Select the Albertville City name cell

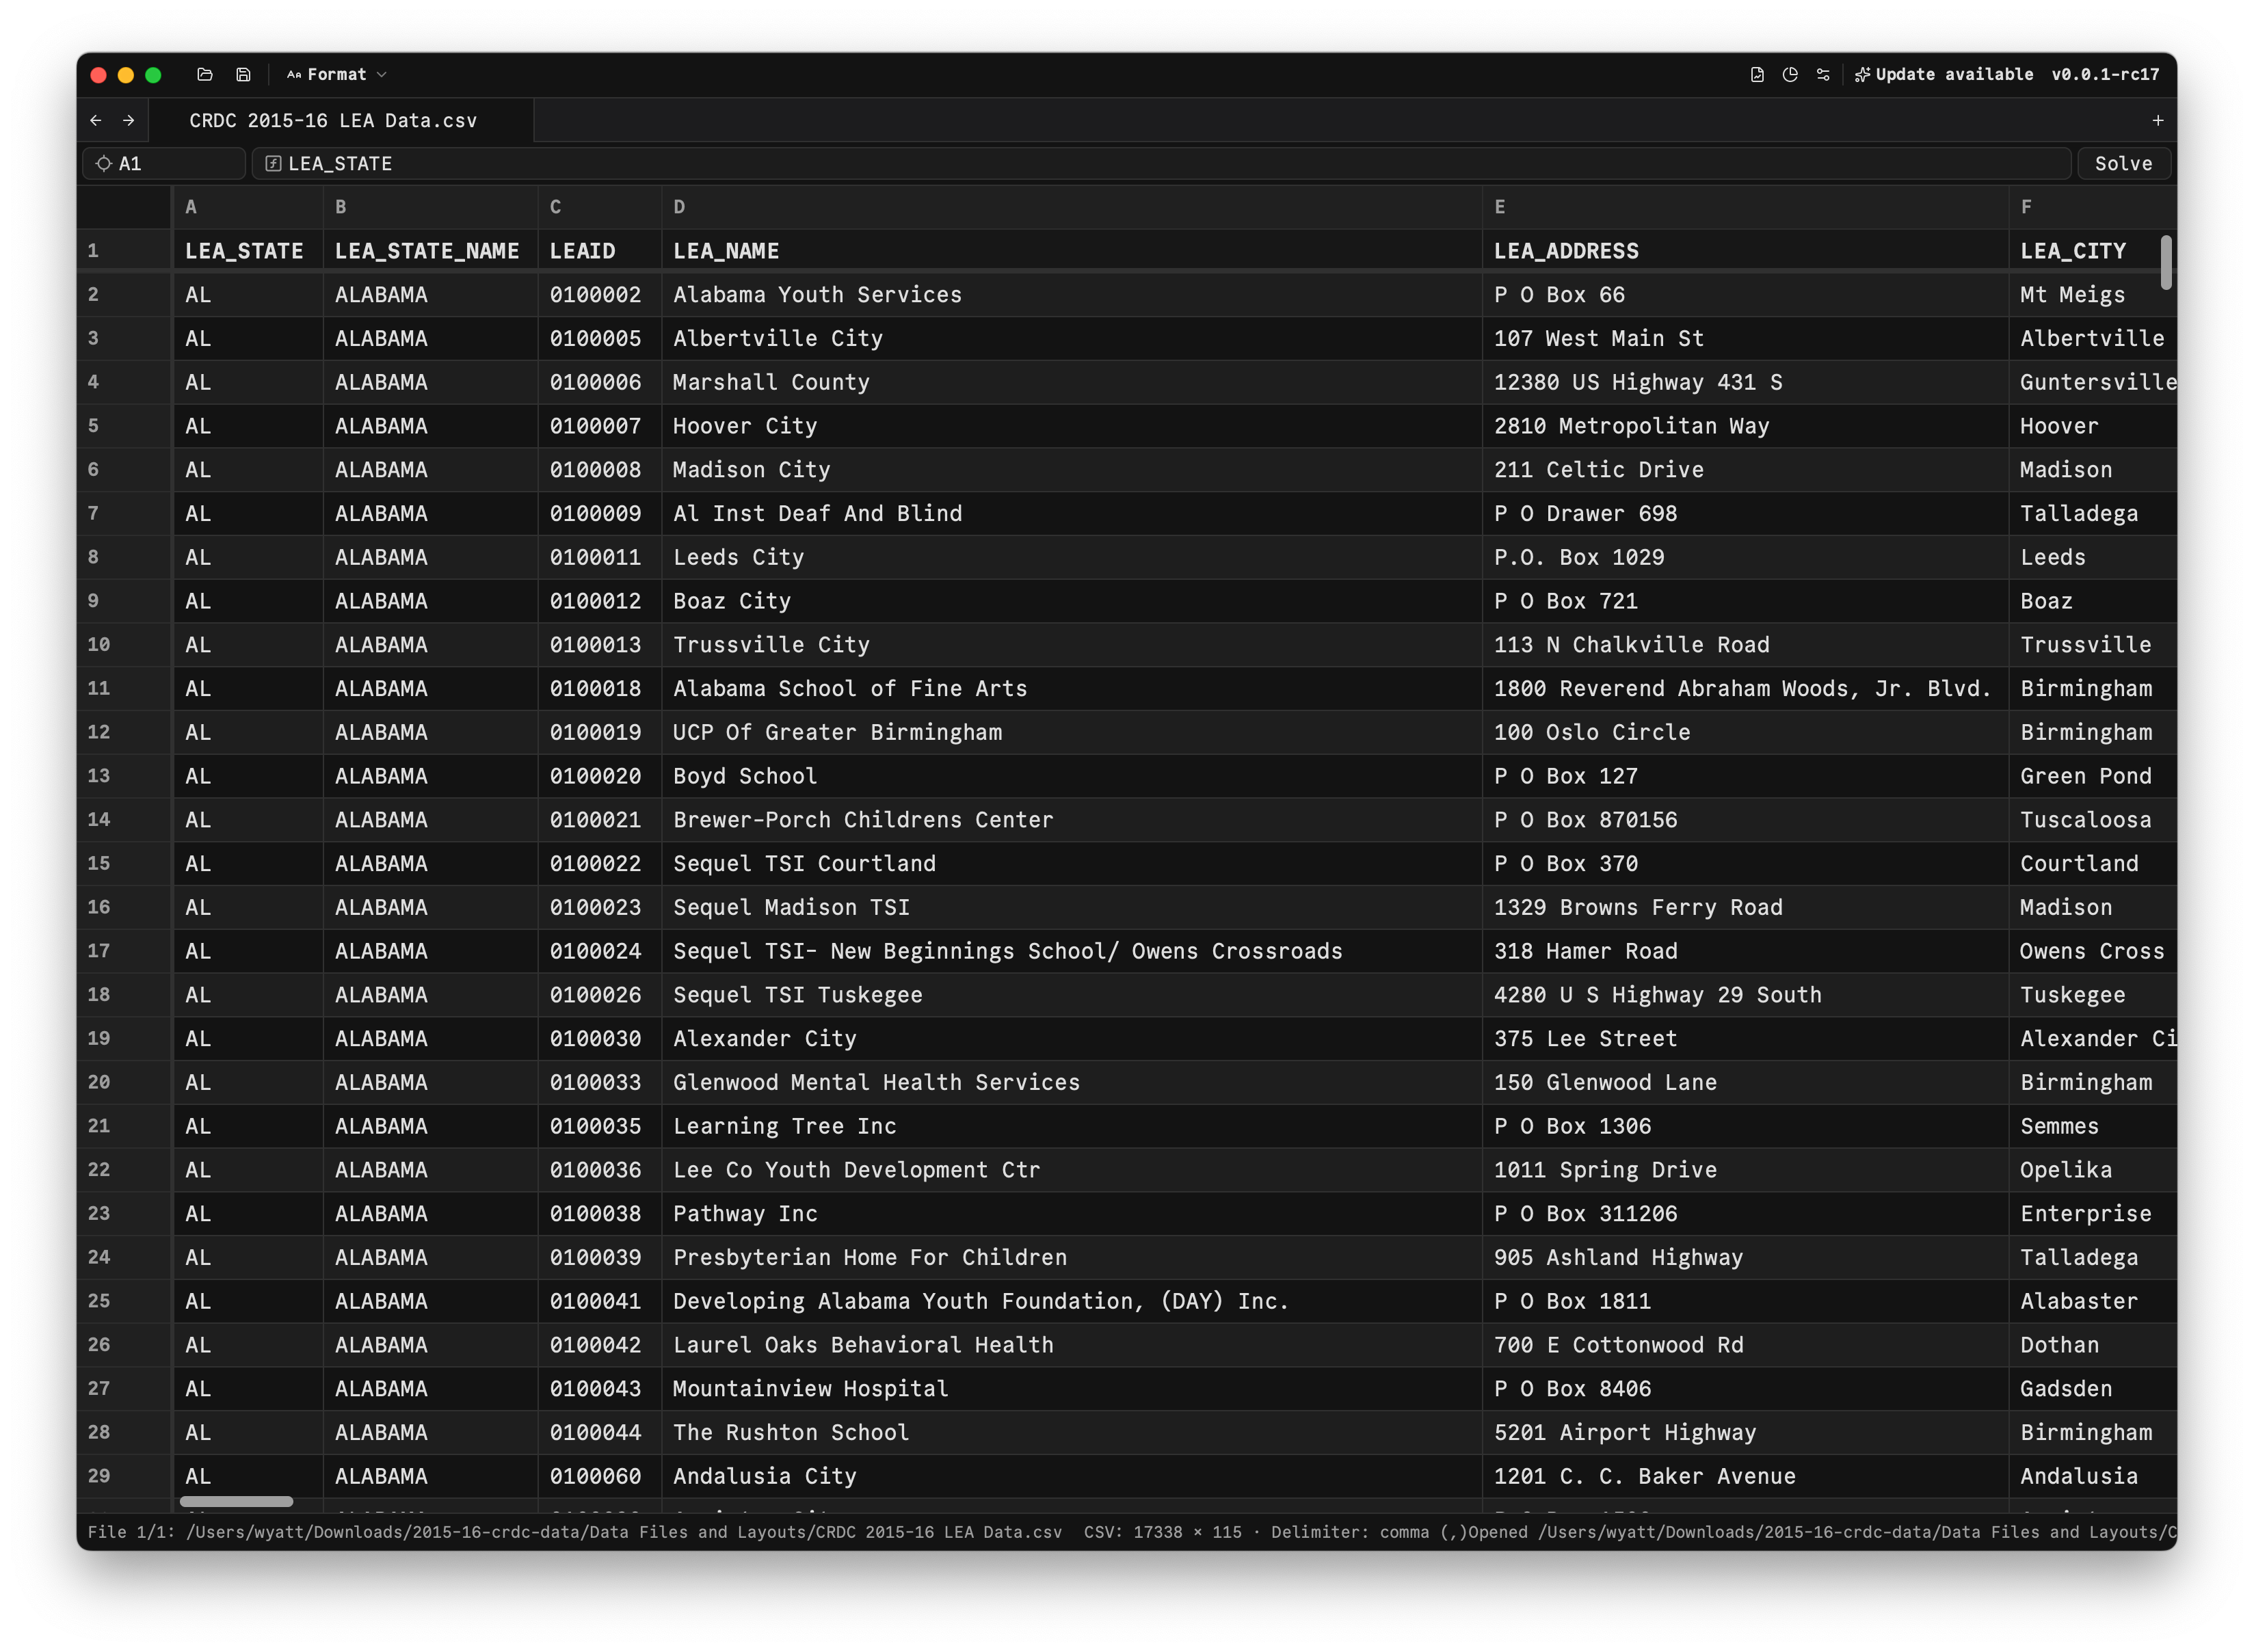coord(1071,338)
